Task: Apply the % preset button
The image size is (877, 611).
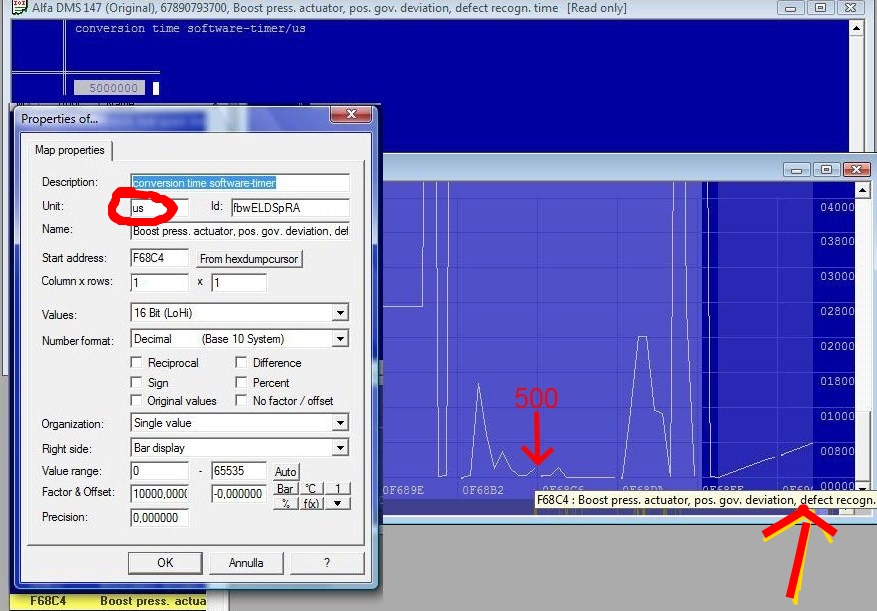Action: point(285,503)
